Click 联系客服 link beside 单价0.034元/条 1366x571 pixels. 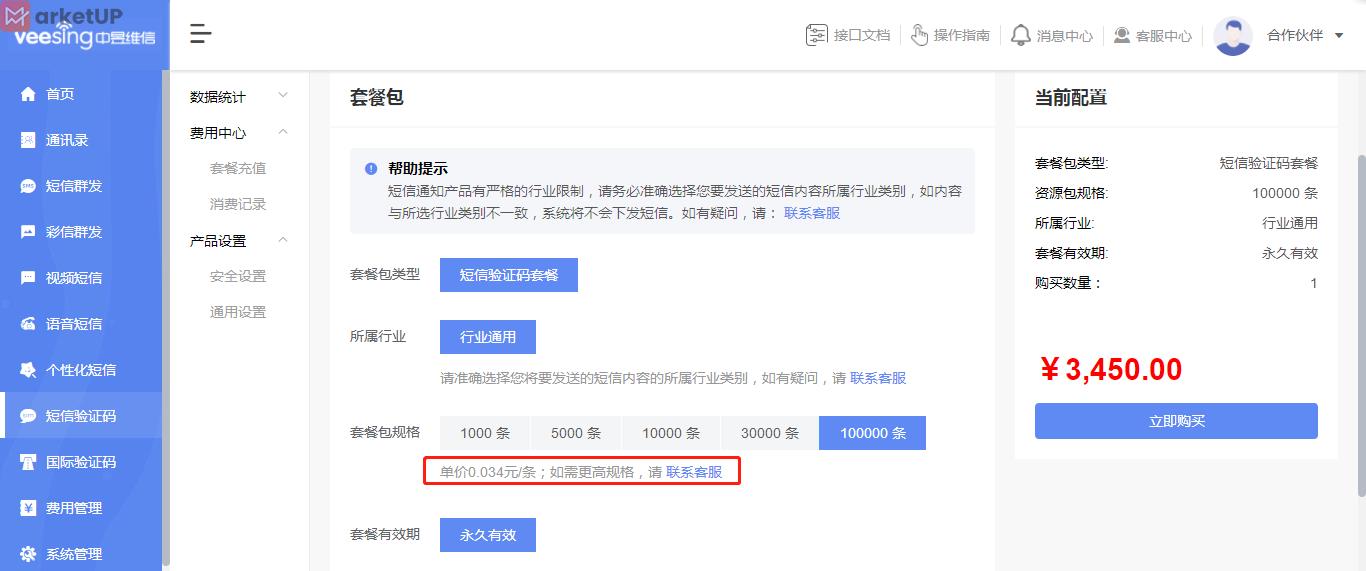click(694, 472)
